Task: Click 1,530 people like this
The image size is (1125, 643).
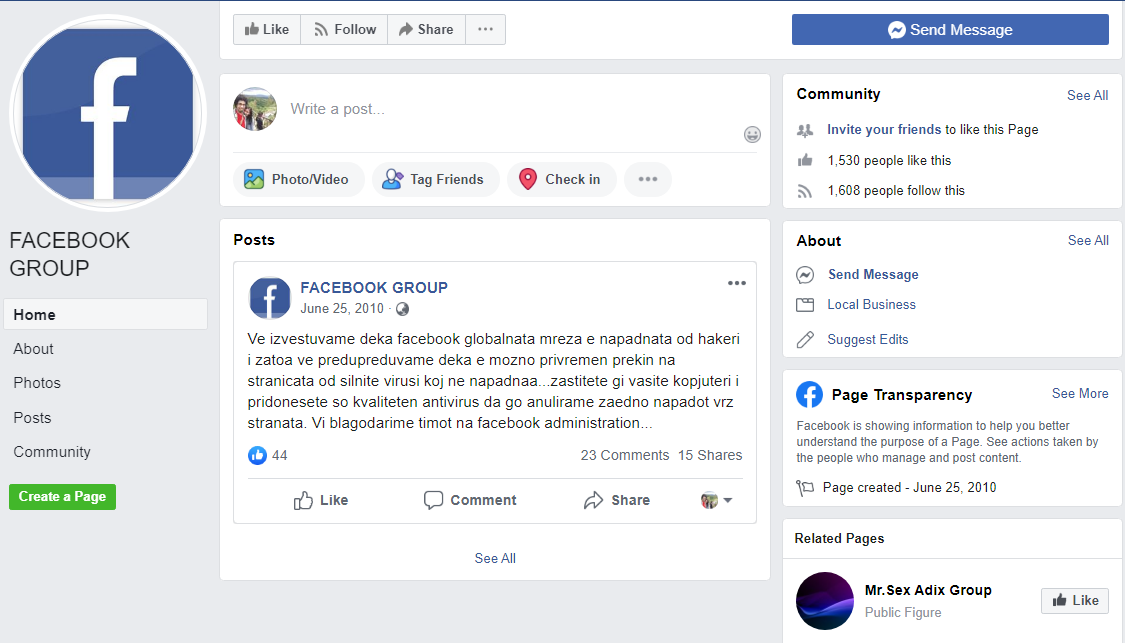Action: tap(889, 161)
